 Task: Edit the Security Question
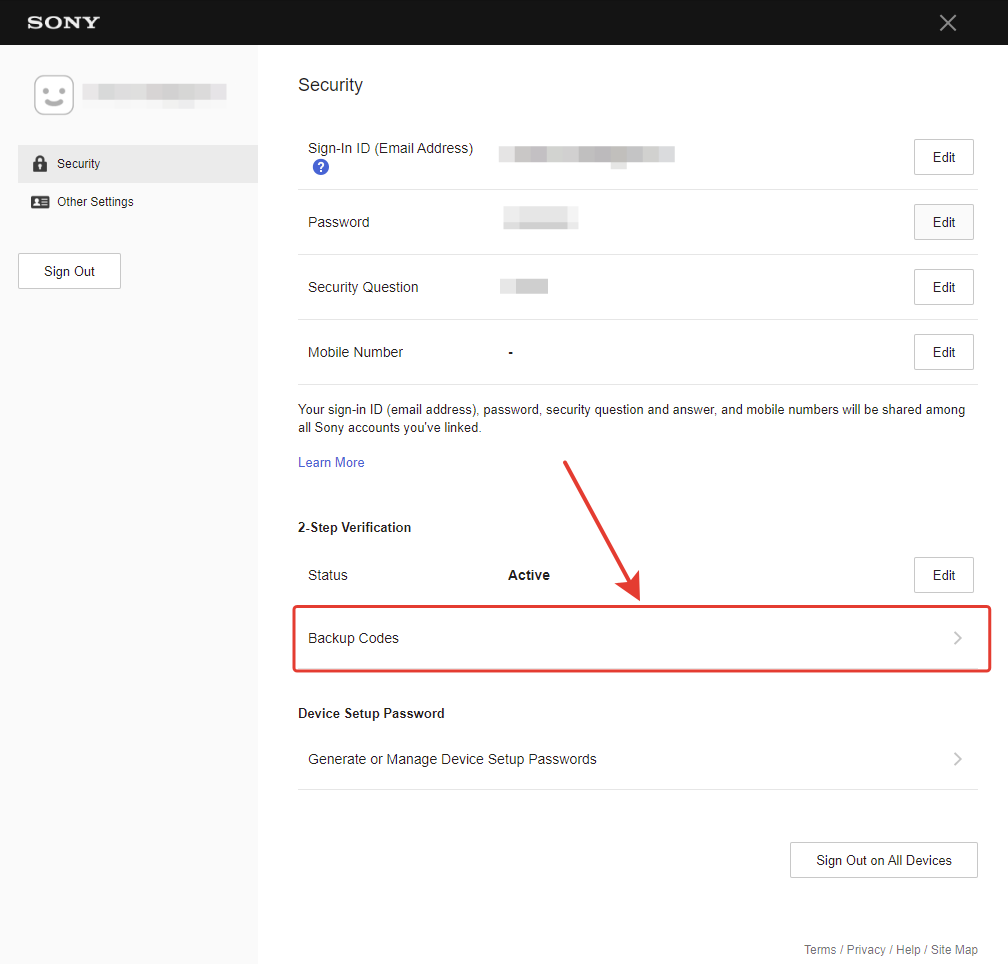(943, 287)
